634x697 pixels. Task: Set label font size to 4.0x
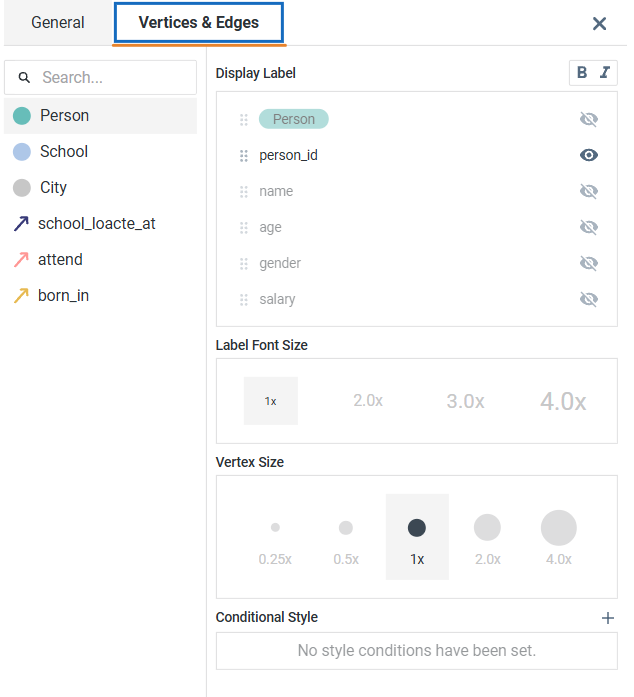point(563,401)
